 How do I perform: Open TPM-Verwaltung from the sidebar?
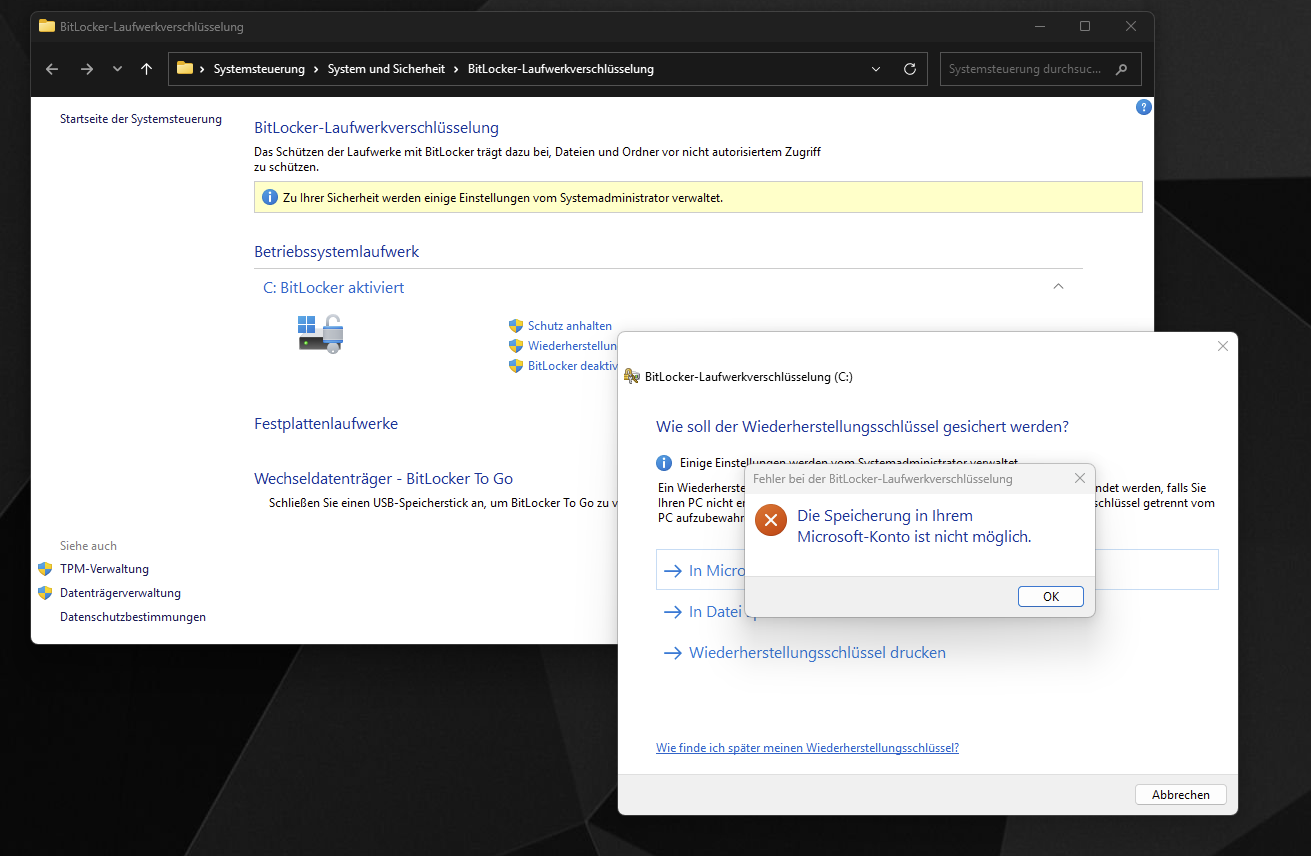coord(104,569)
